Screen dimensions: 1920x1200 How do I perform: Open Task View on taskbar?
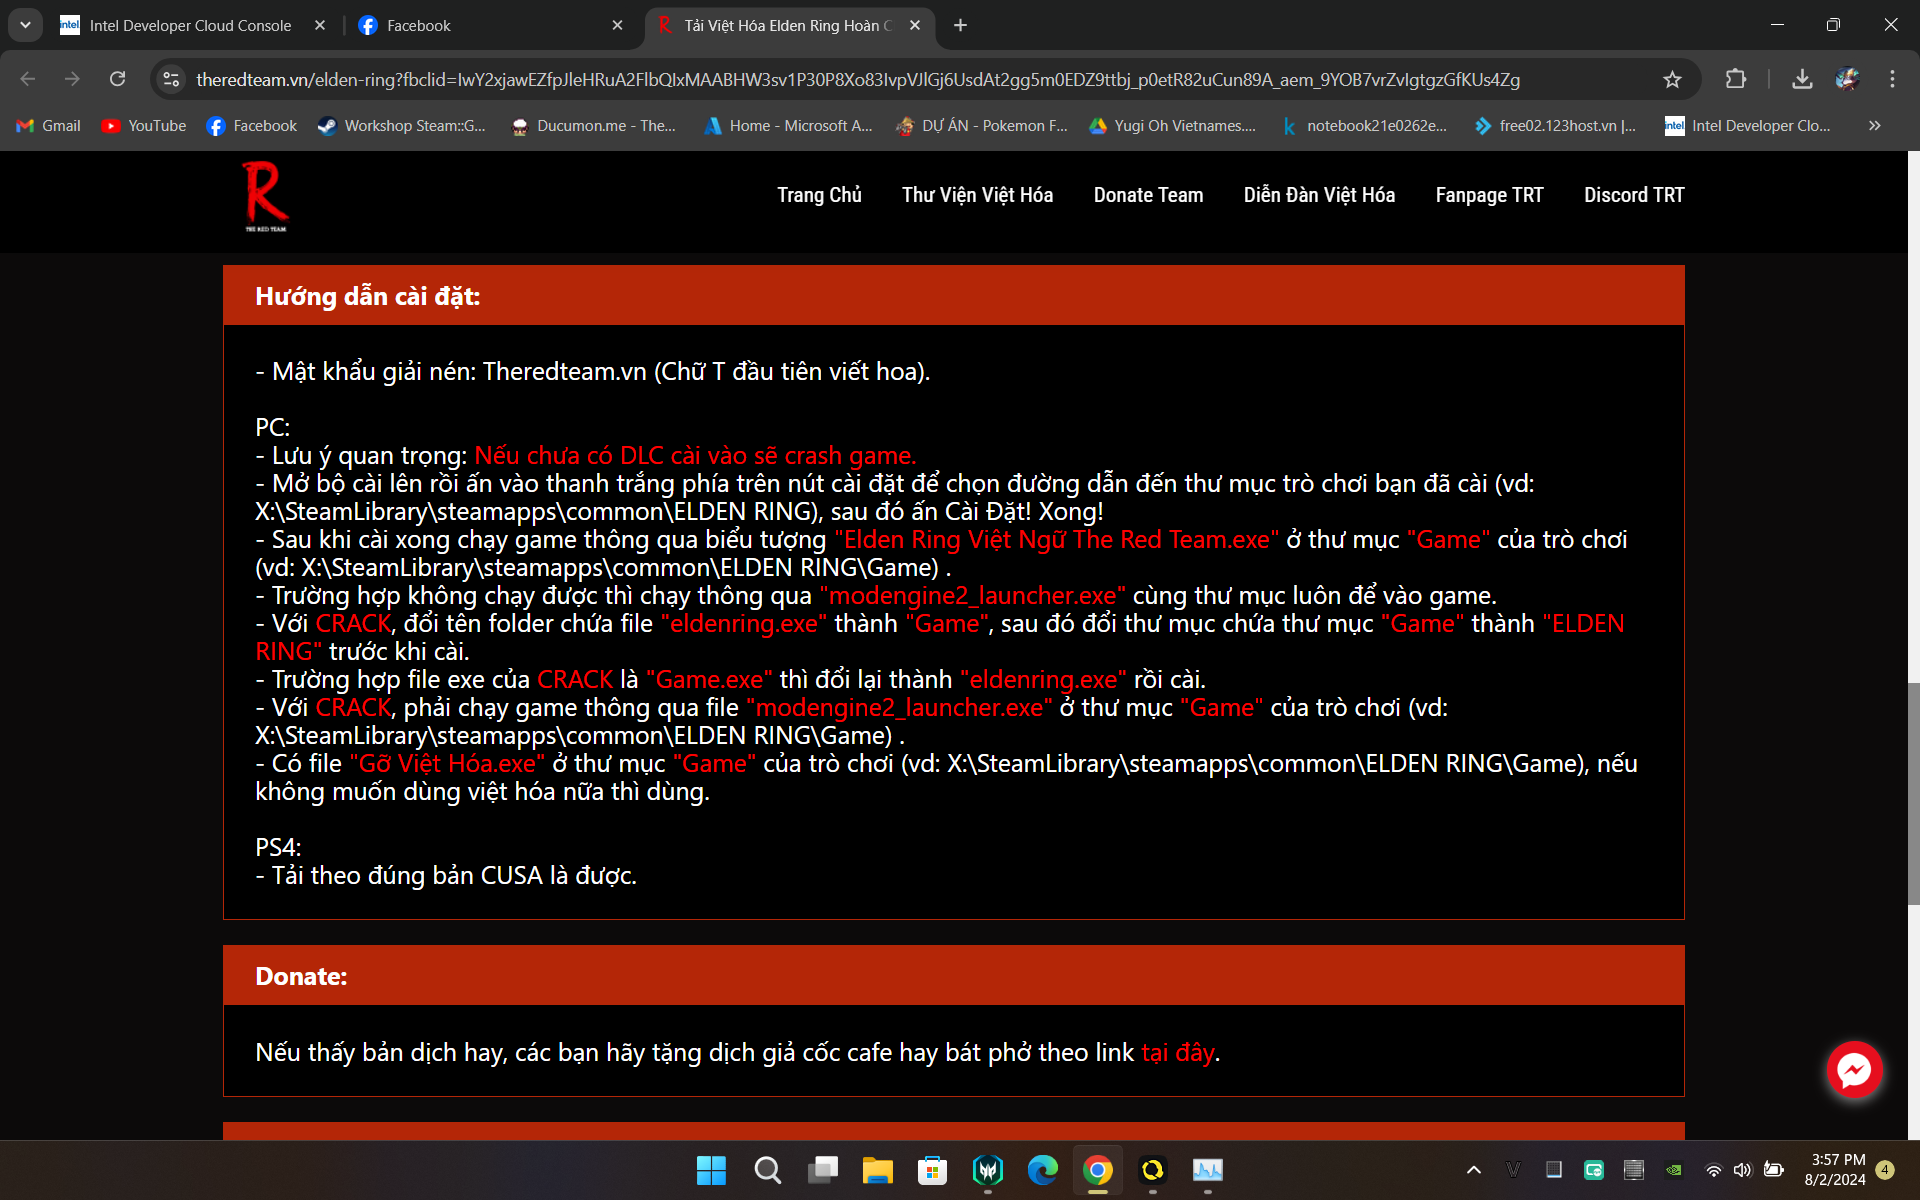tap(823, 1170)
